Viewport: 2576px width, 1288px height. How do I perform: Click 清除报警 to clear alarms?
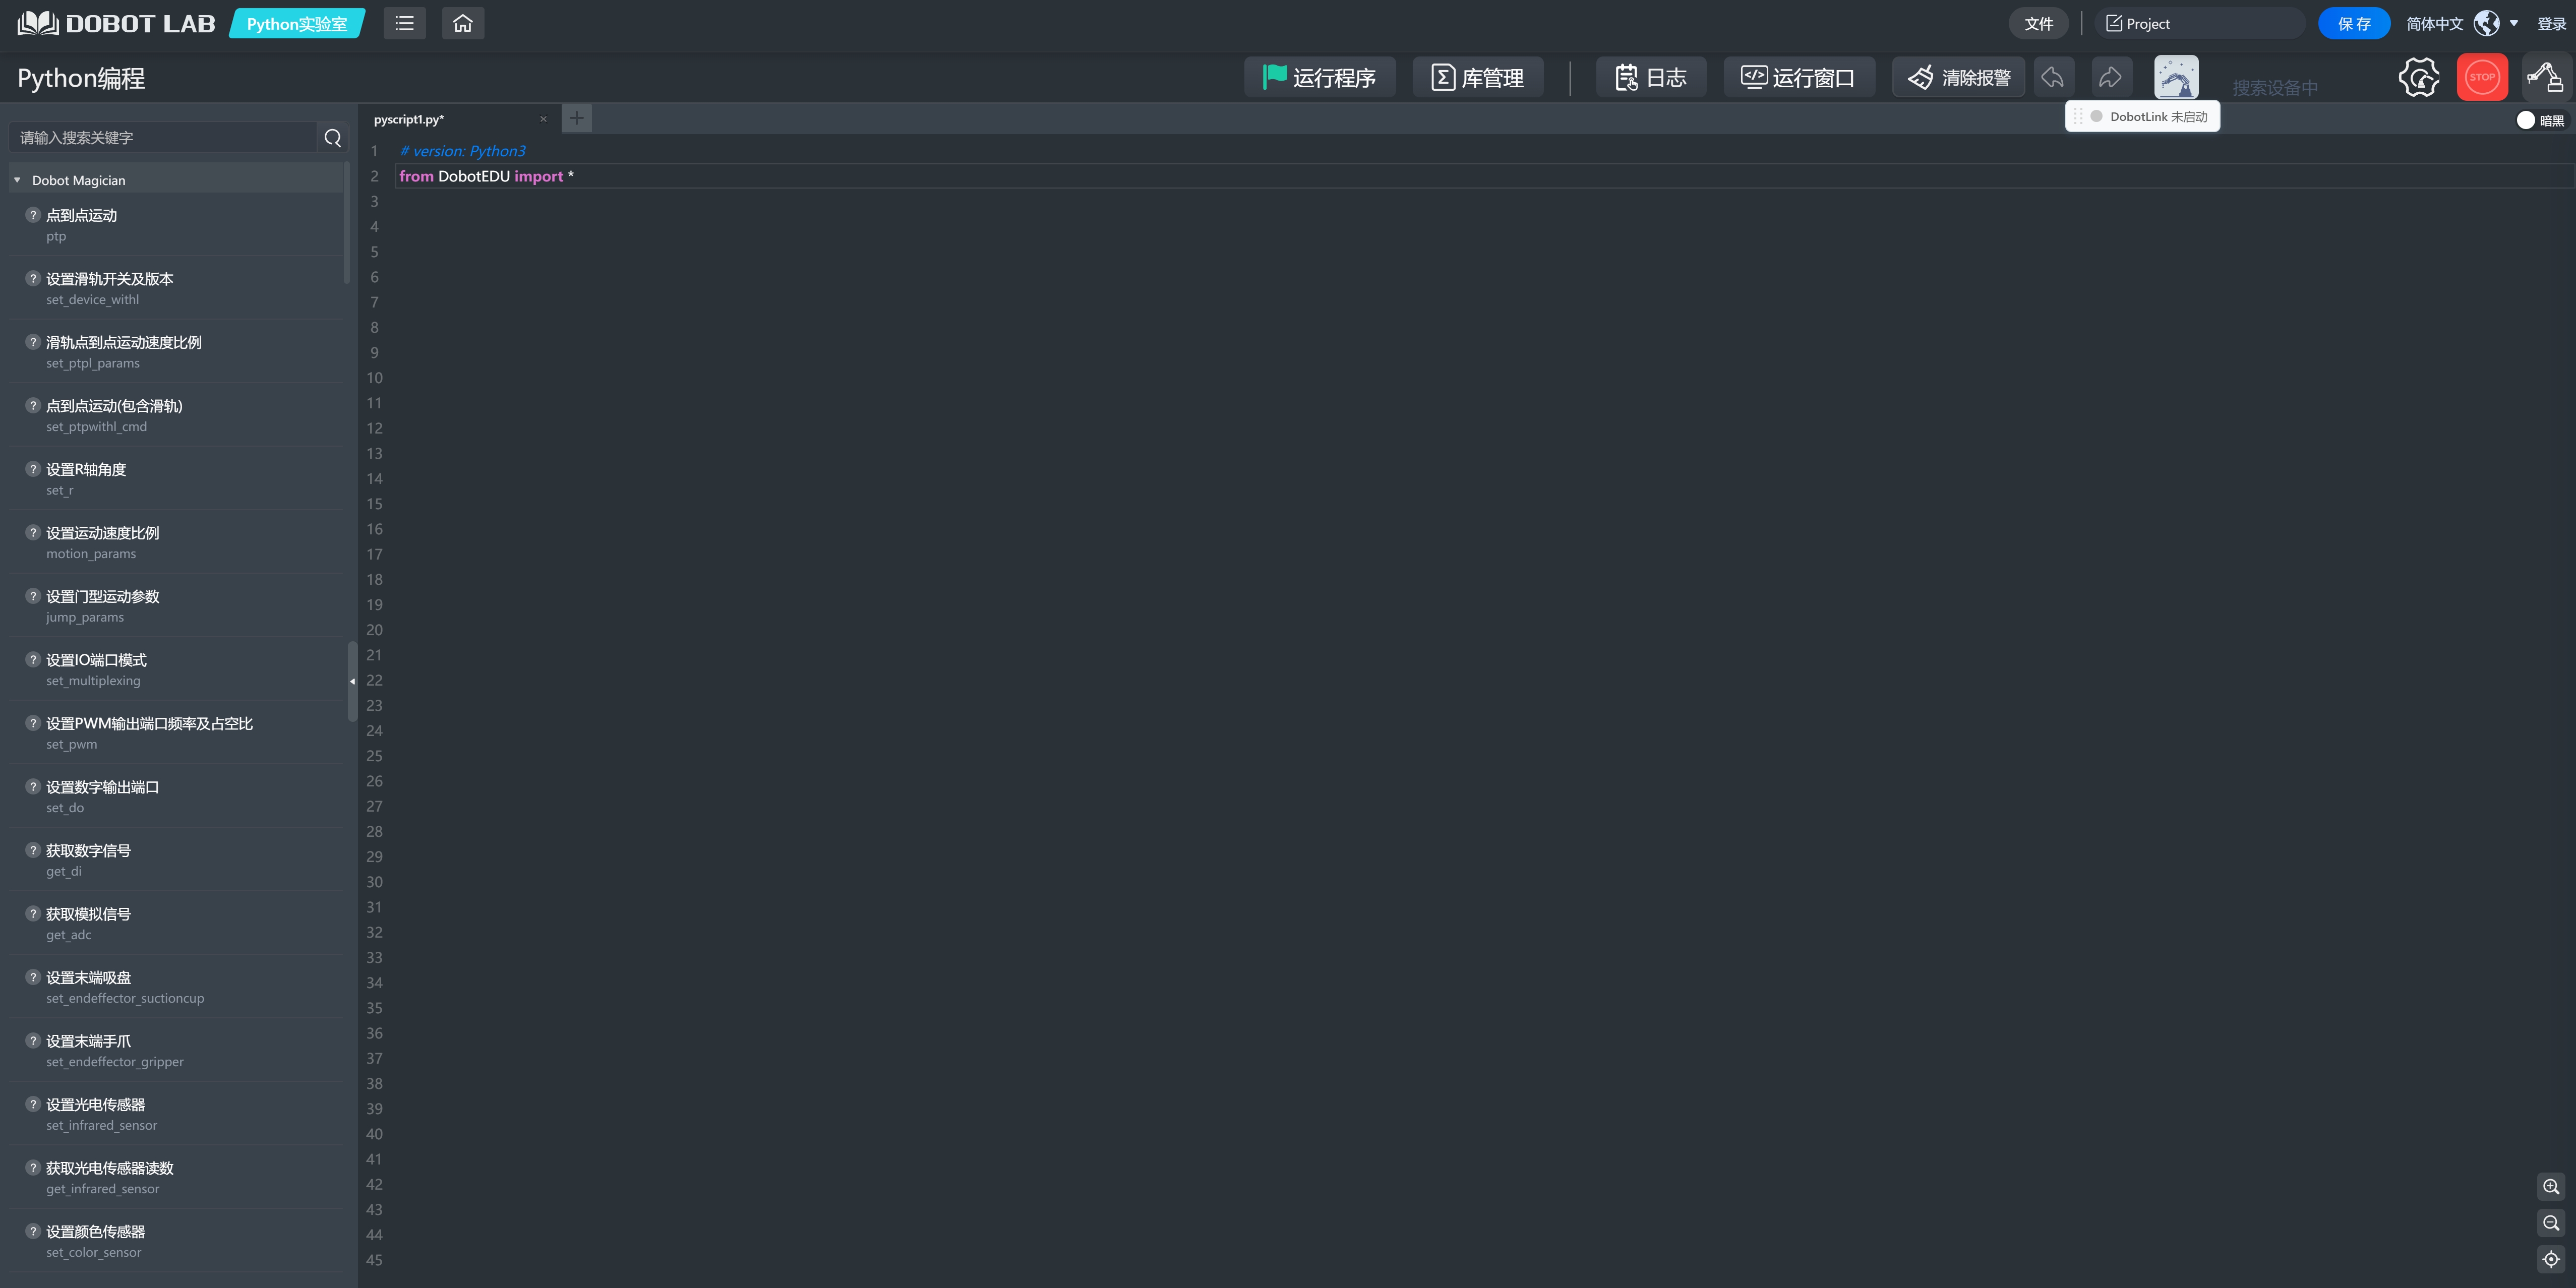click(x=1958, y=77)
